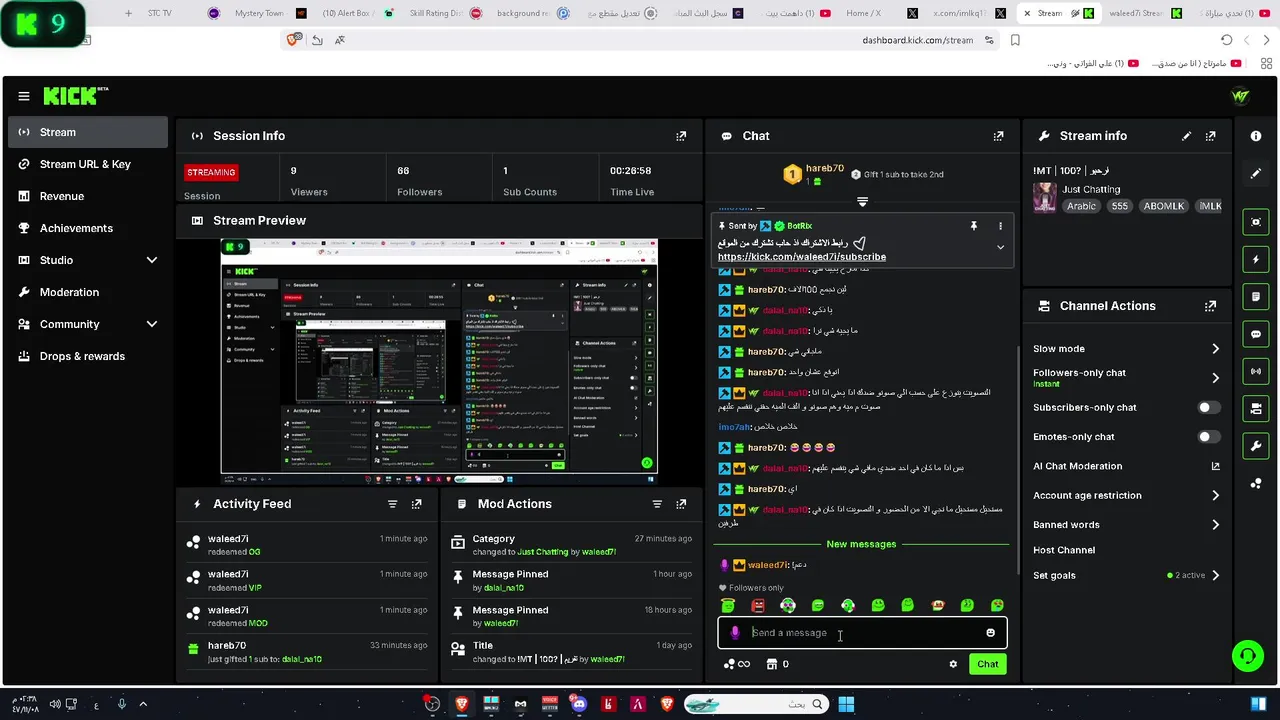Screen dimensions: 1280x720
Task: Open the kick.com/waleed7i/subscribe link
Action: [x=802, y=257]
